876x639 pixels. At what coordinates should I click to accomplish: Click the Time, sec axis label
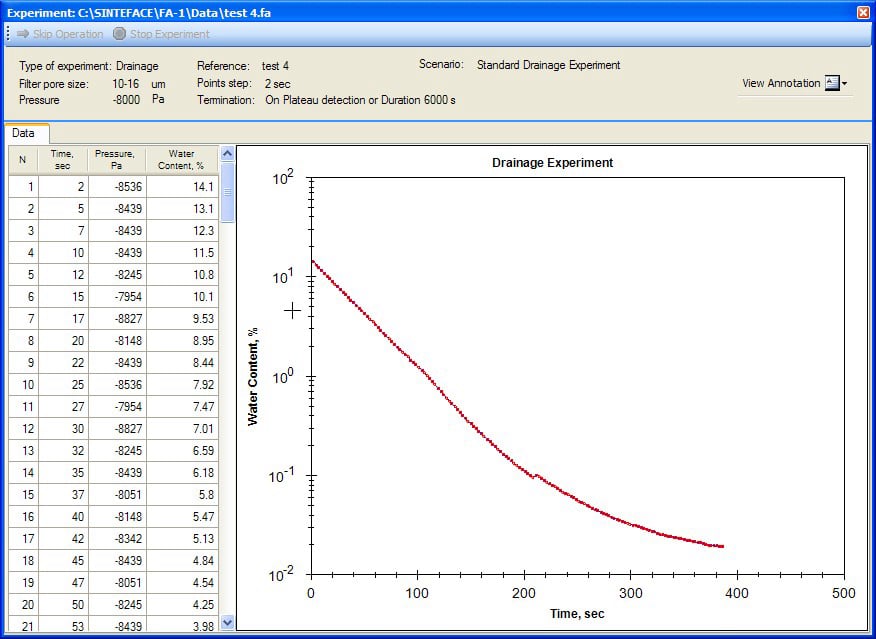click(577, 613)
